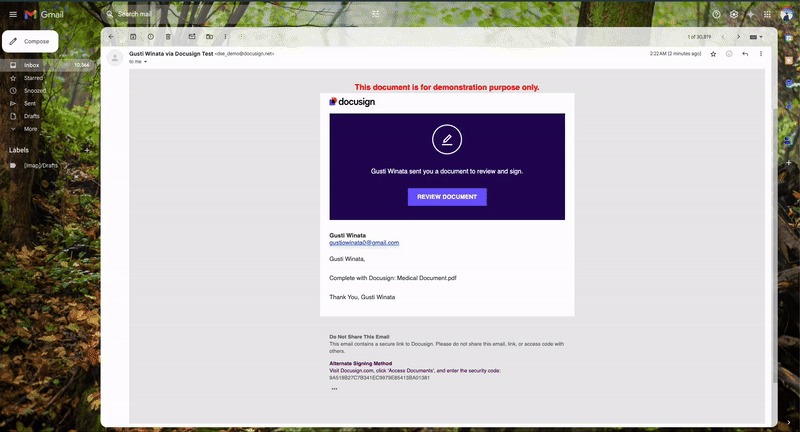Click the email vertical scrollbar
The image size is (800, 432).
[774, 245]
